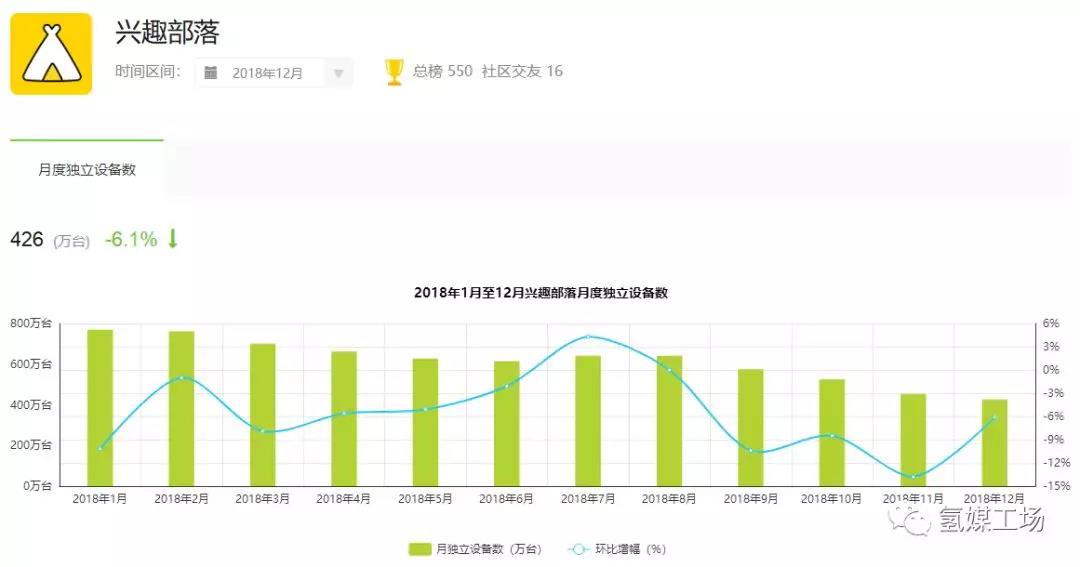Click the chart title 2018年1月至12月
The width and height of the screenshot is (1080, 567).
click(541, 293)
